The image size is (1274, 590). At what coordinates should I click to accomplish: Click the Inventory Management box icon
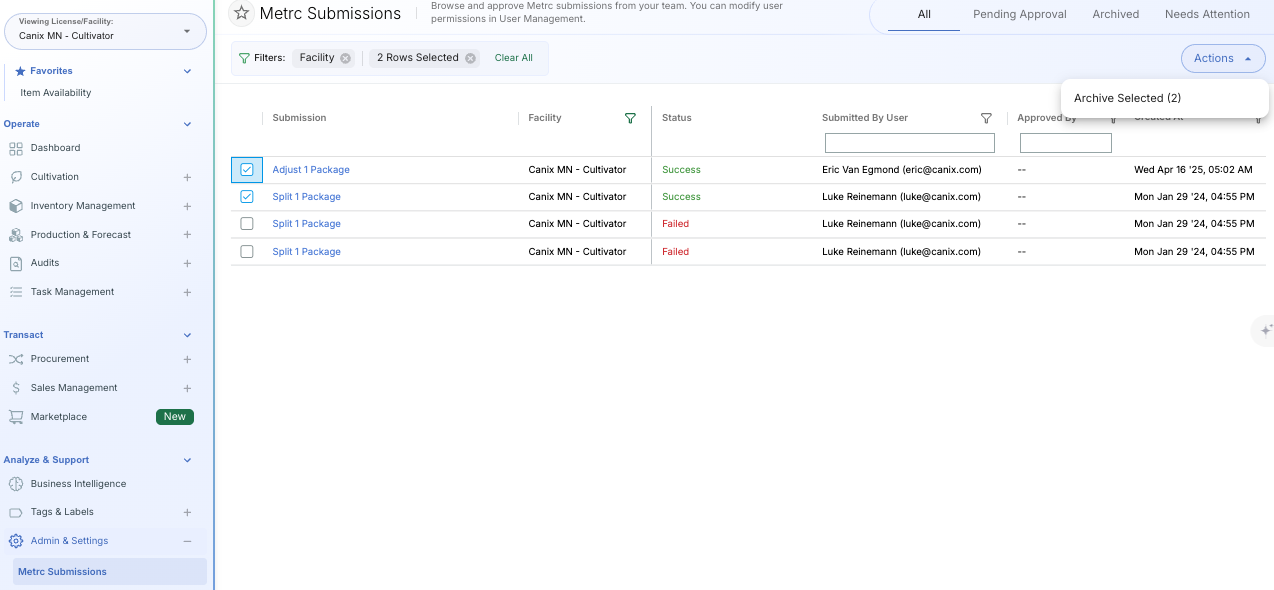[x=15, y=206]
